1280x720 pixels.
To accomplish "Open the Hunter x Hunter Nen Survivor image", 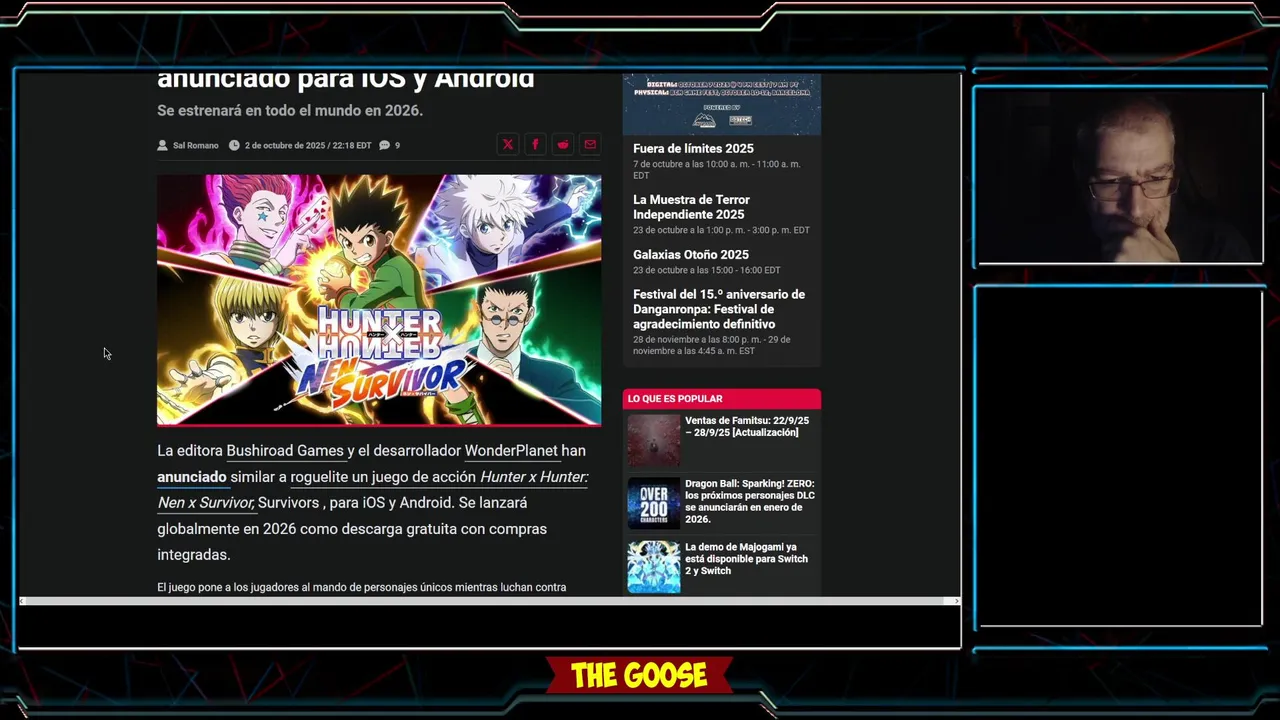I will click(x=379, y=300).
